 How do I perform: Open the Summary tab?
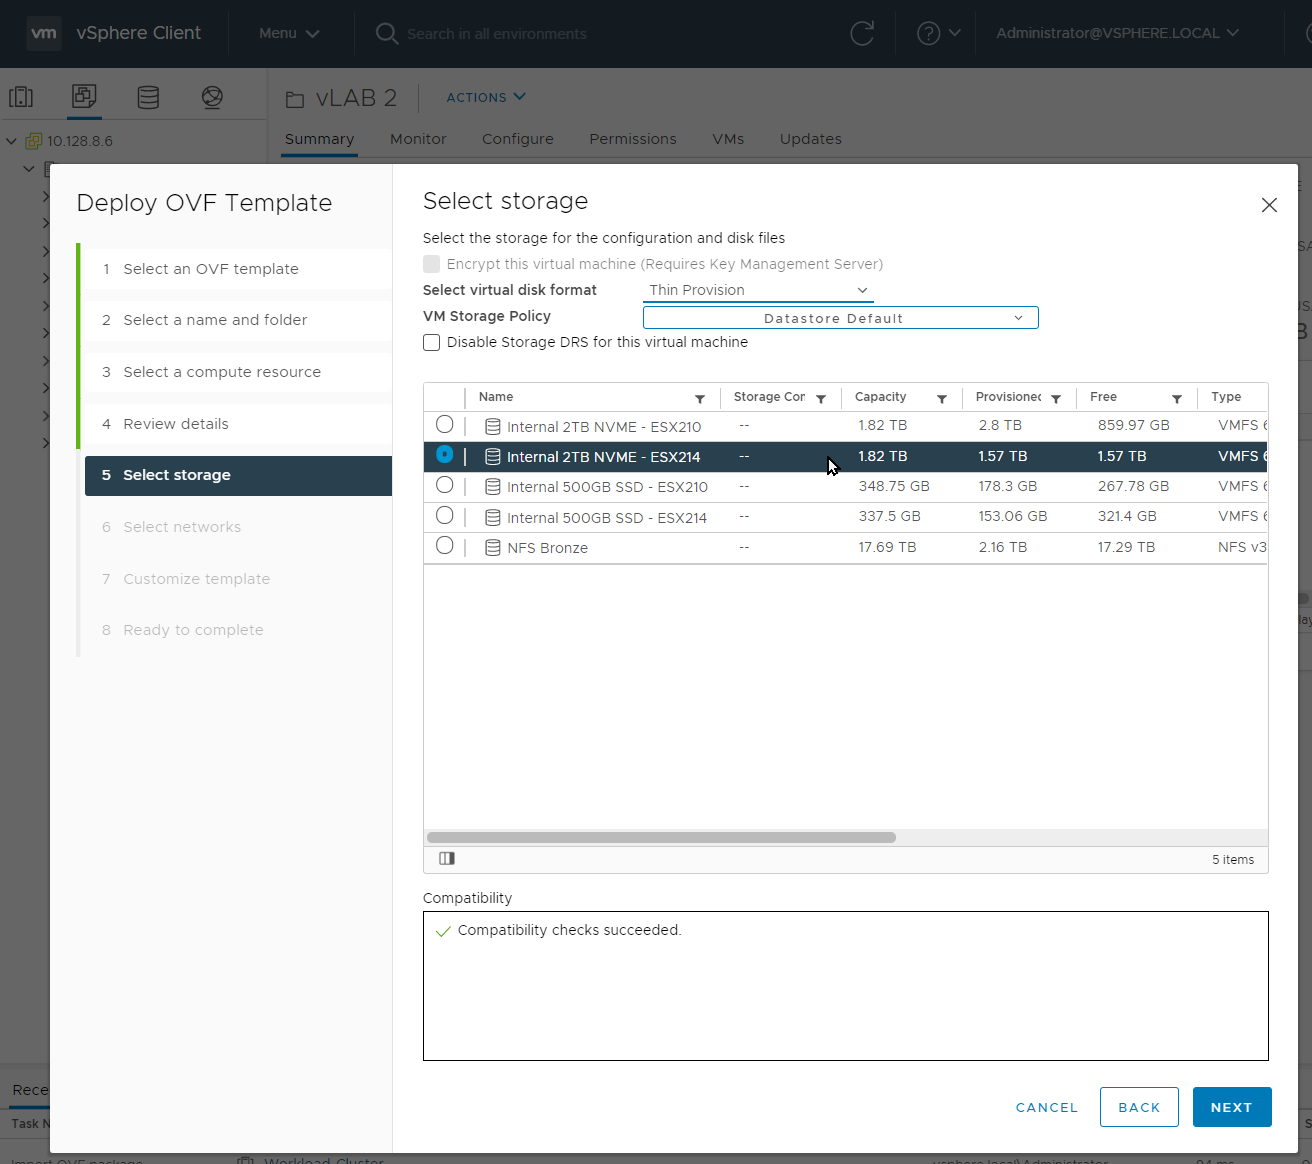pos(319,139)
